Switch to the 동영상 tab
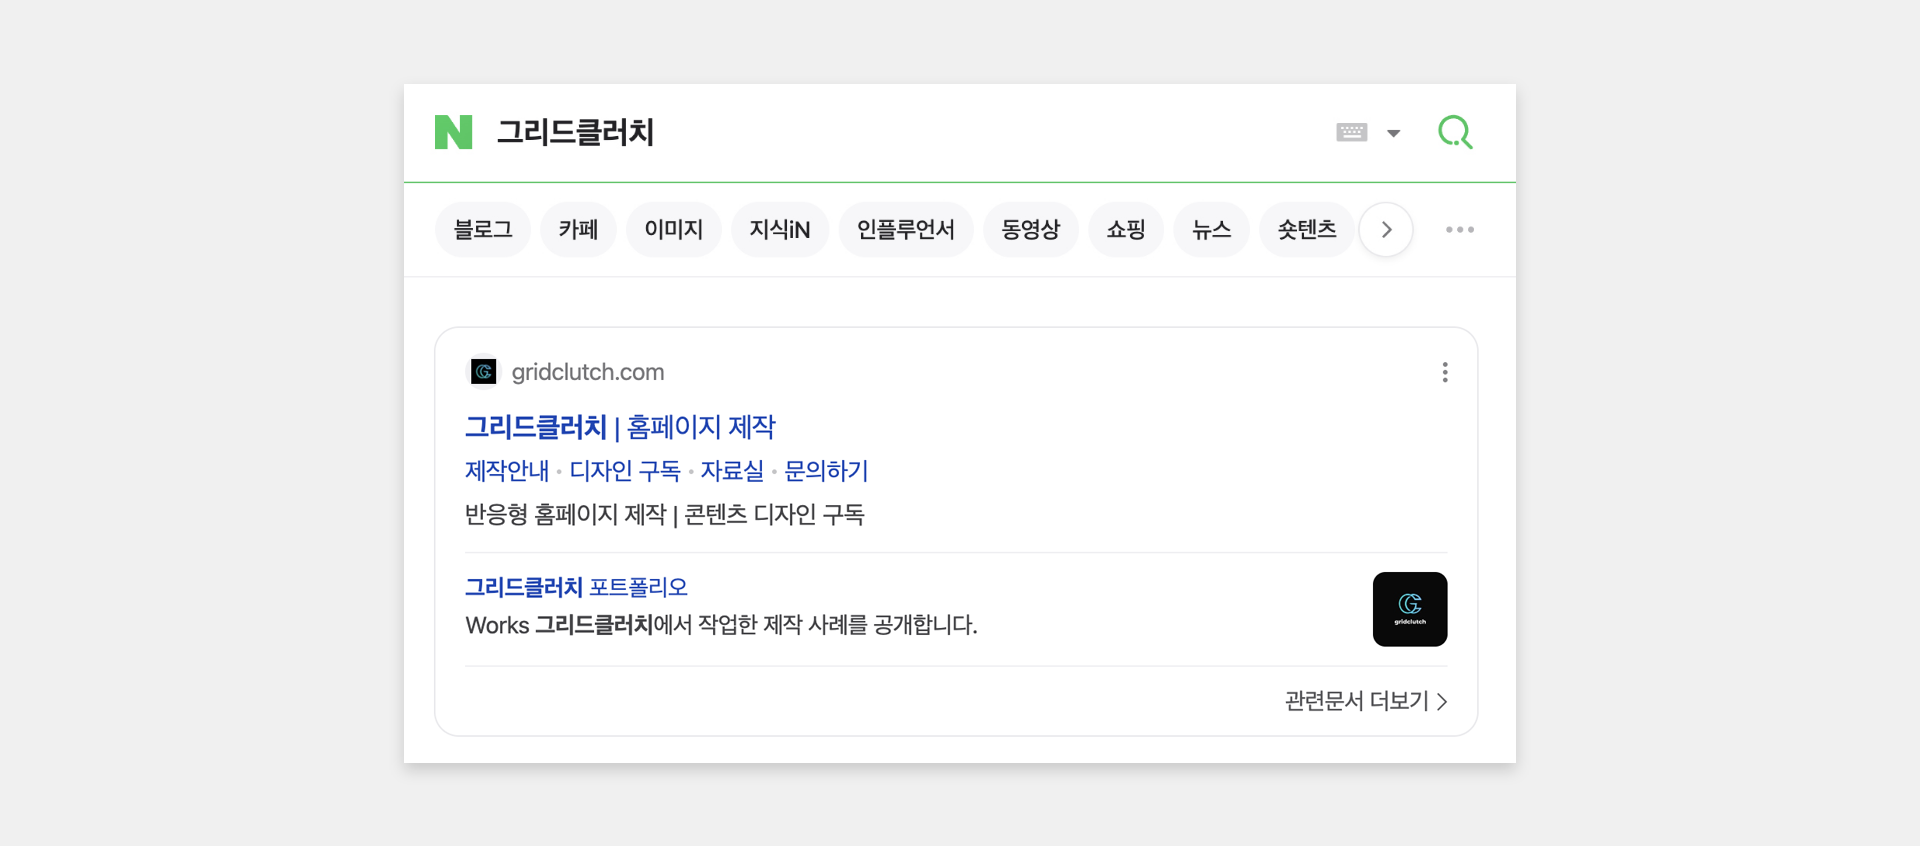Viewport: 1920px width, 846px height. 1031,230
